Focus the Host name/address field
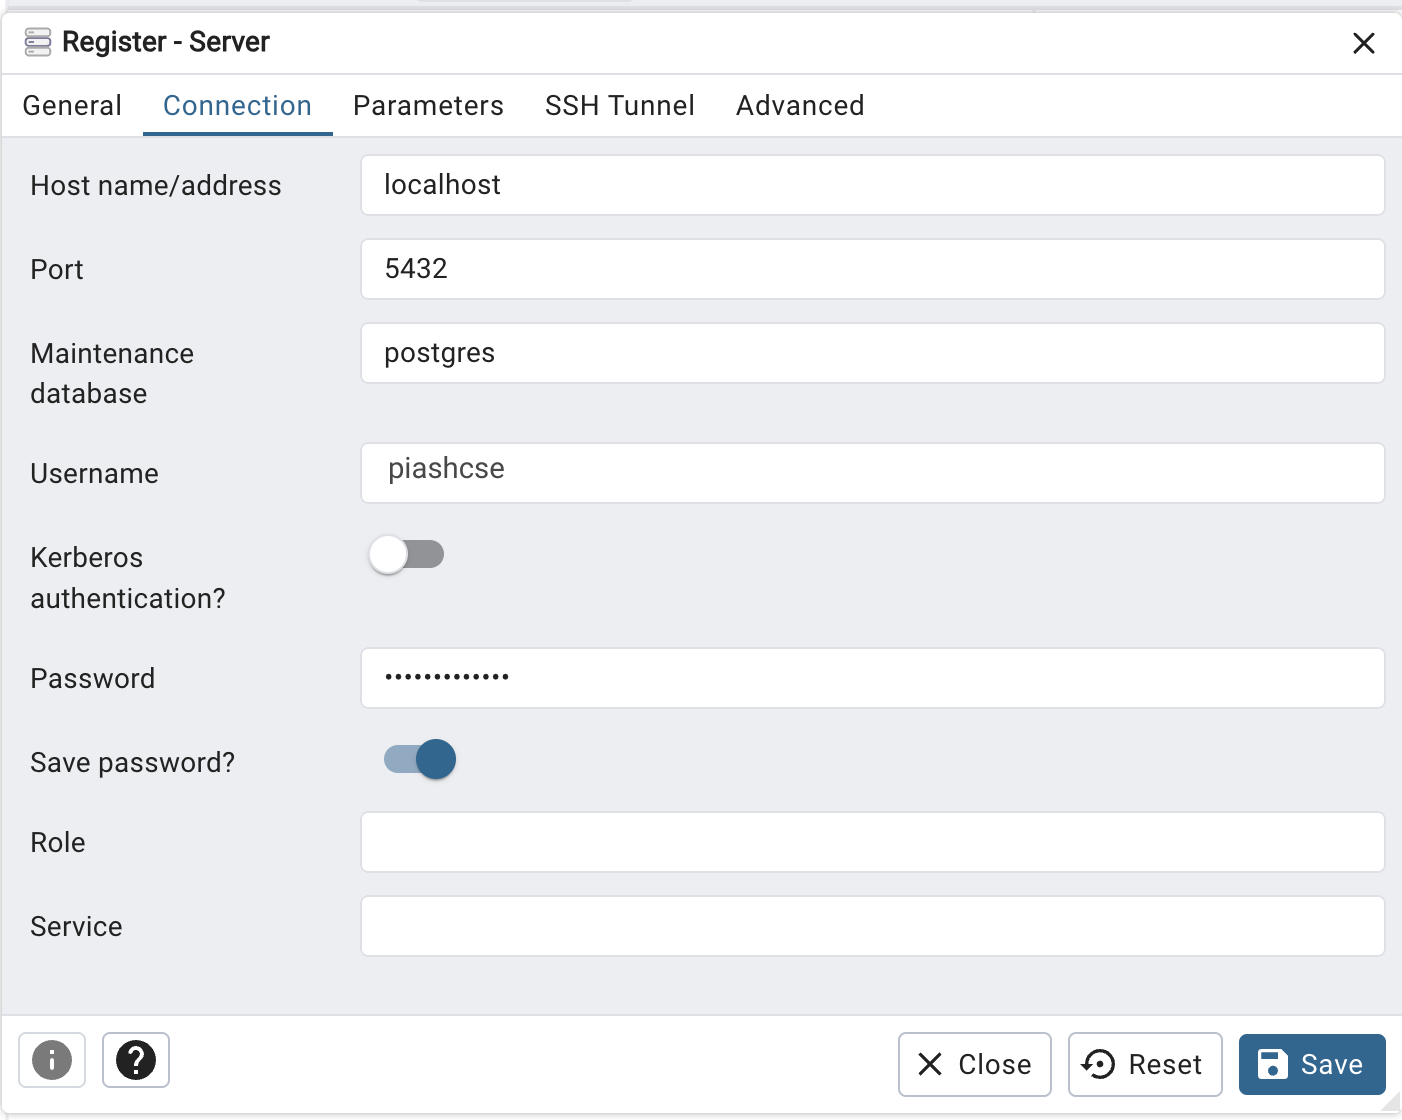 pyautogui.click(x=872, y=185)
